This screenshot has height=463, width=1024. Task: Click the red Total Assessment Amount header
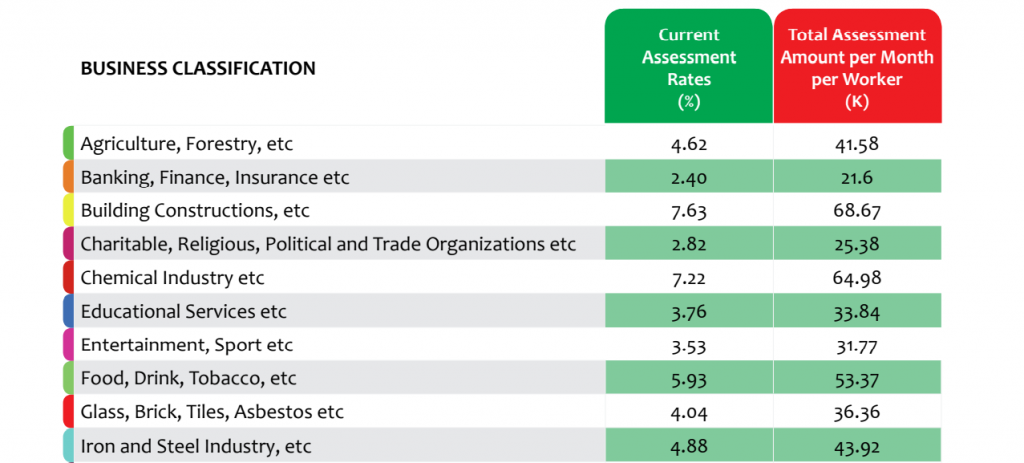pyautogui.click(x=857, y=66)
